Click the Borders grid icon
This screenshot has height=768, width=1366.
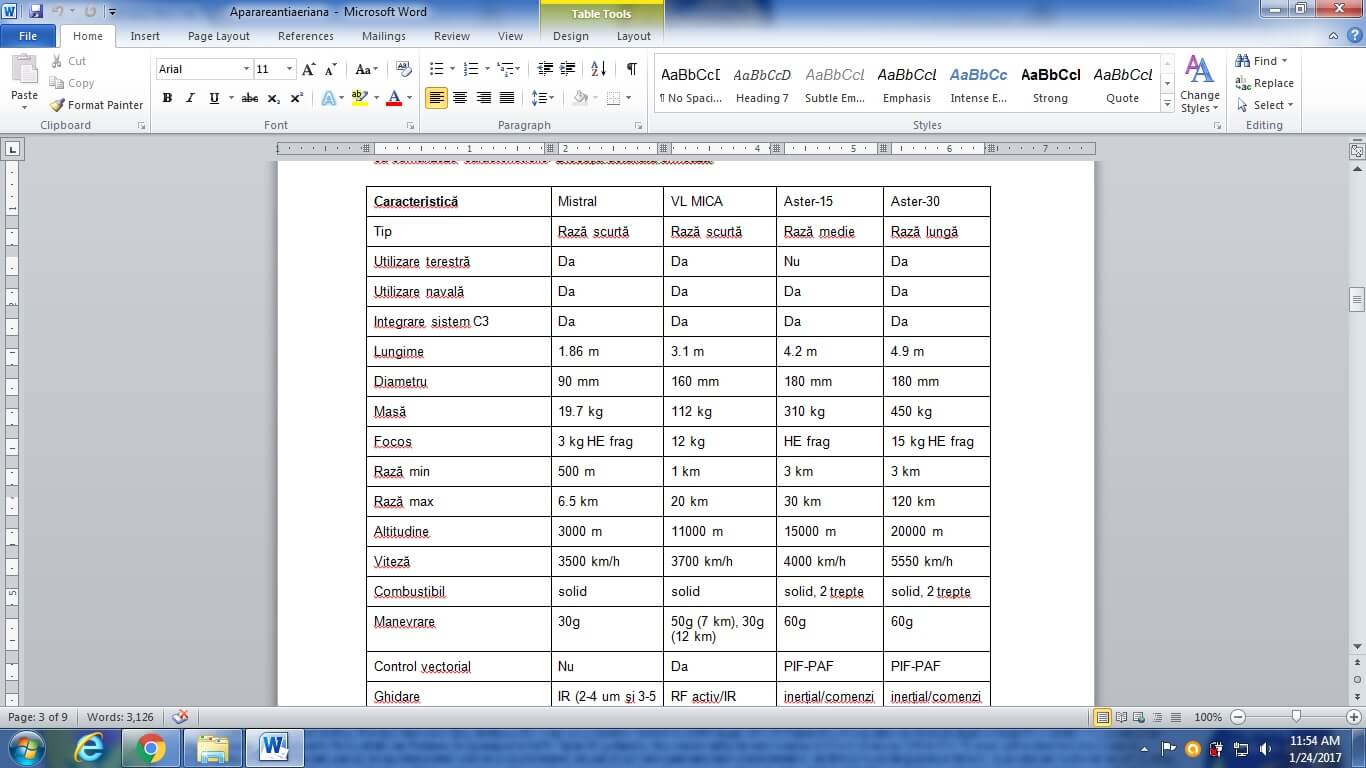(x=613, y=98)
